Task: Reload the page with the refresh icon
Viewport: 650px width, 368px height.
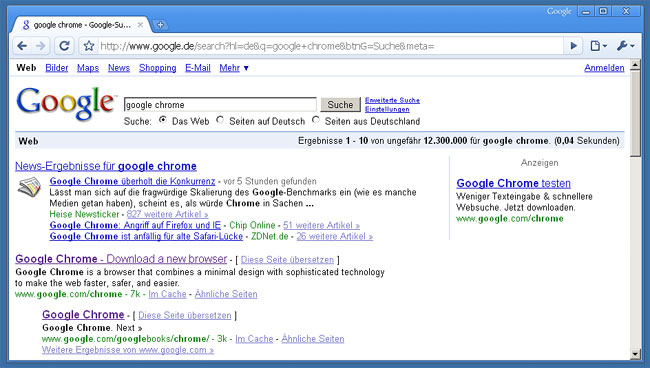Action: [x=64, y=46]
